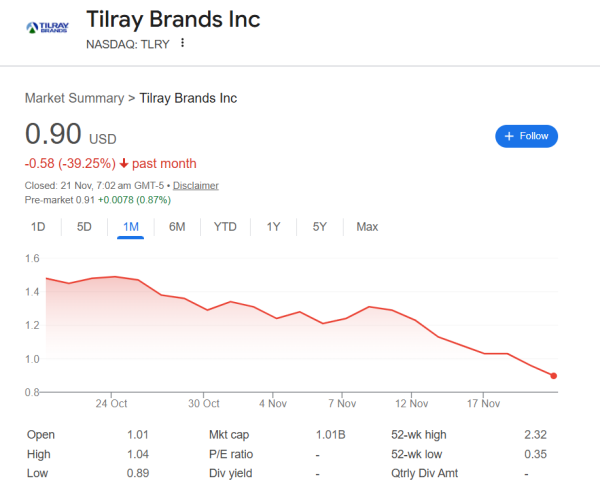Open the three-dot options menu

tap(182, 43)
